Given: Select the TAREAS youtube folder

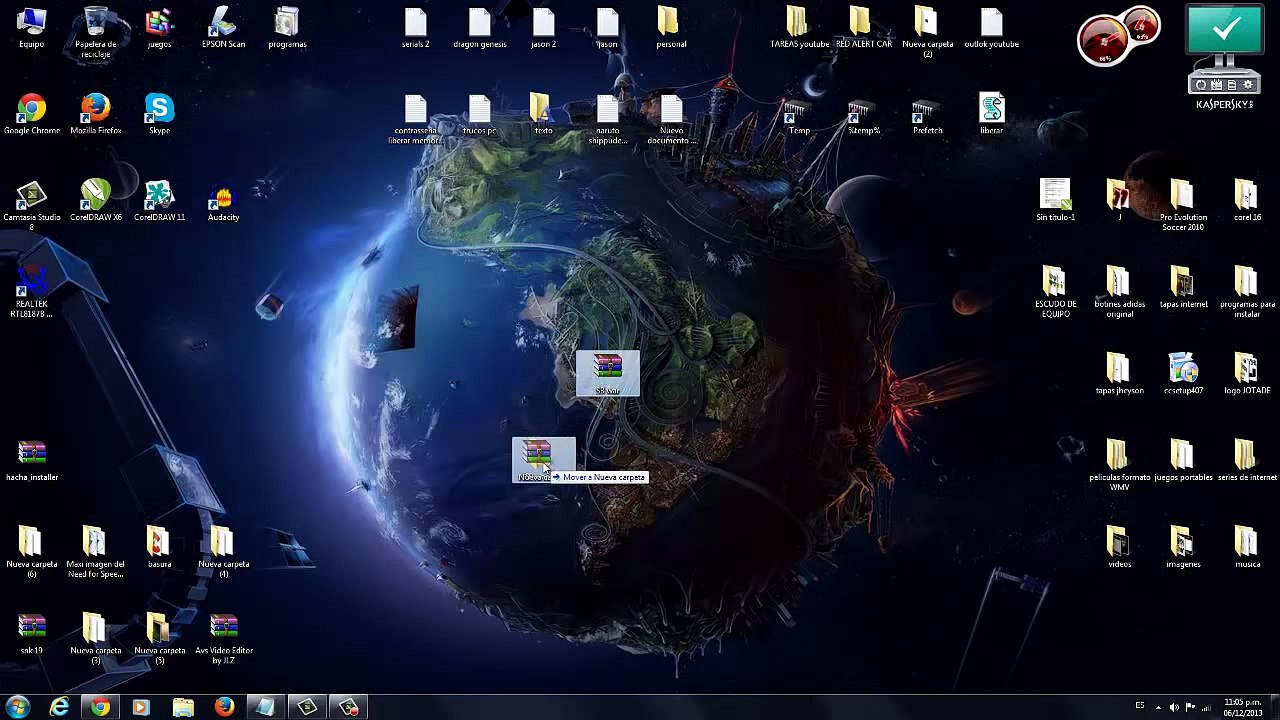Looking at the screenshot, I should pos(799,28).
